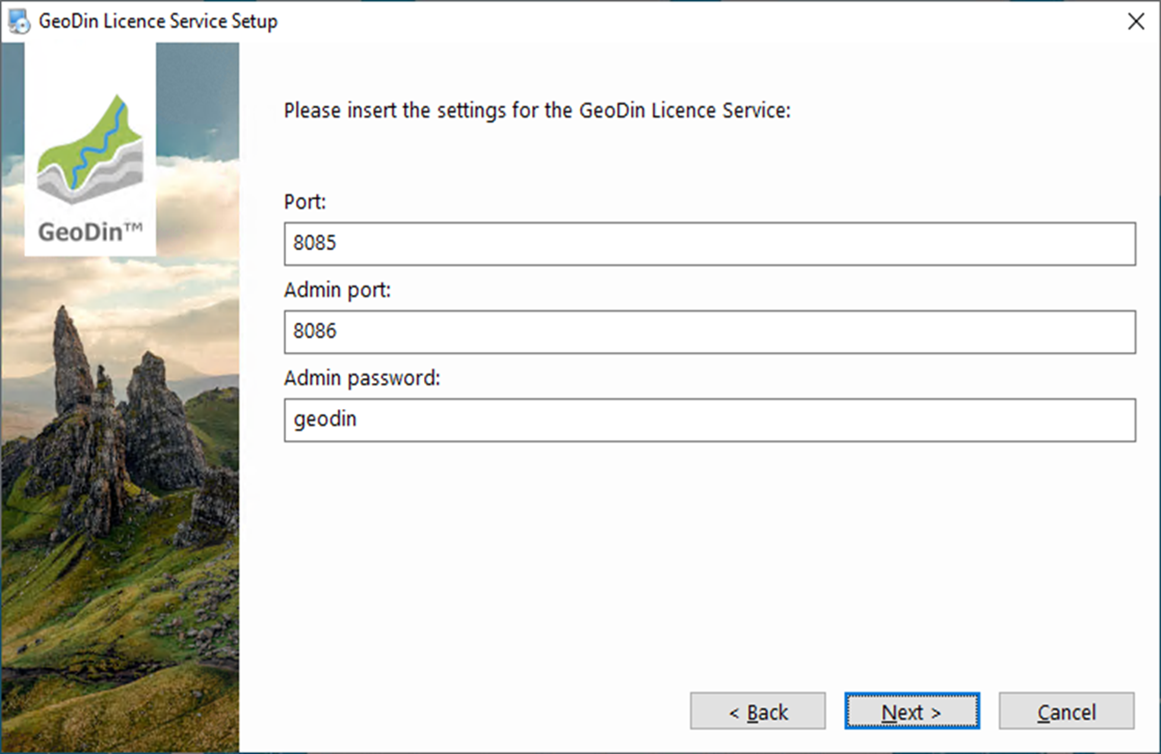Click the setup installer icon in title bar
Screen dimensions: 1161x754
point(19,21)
